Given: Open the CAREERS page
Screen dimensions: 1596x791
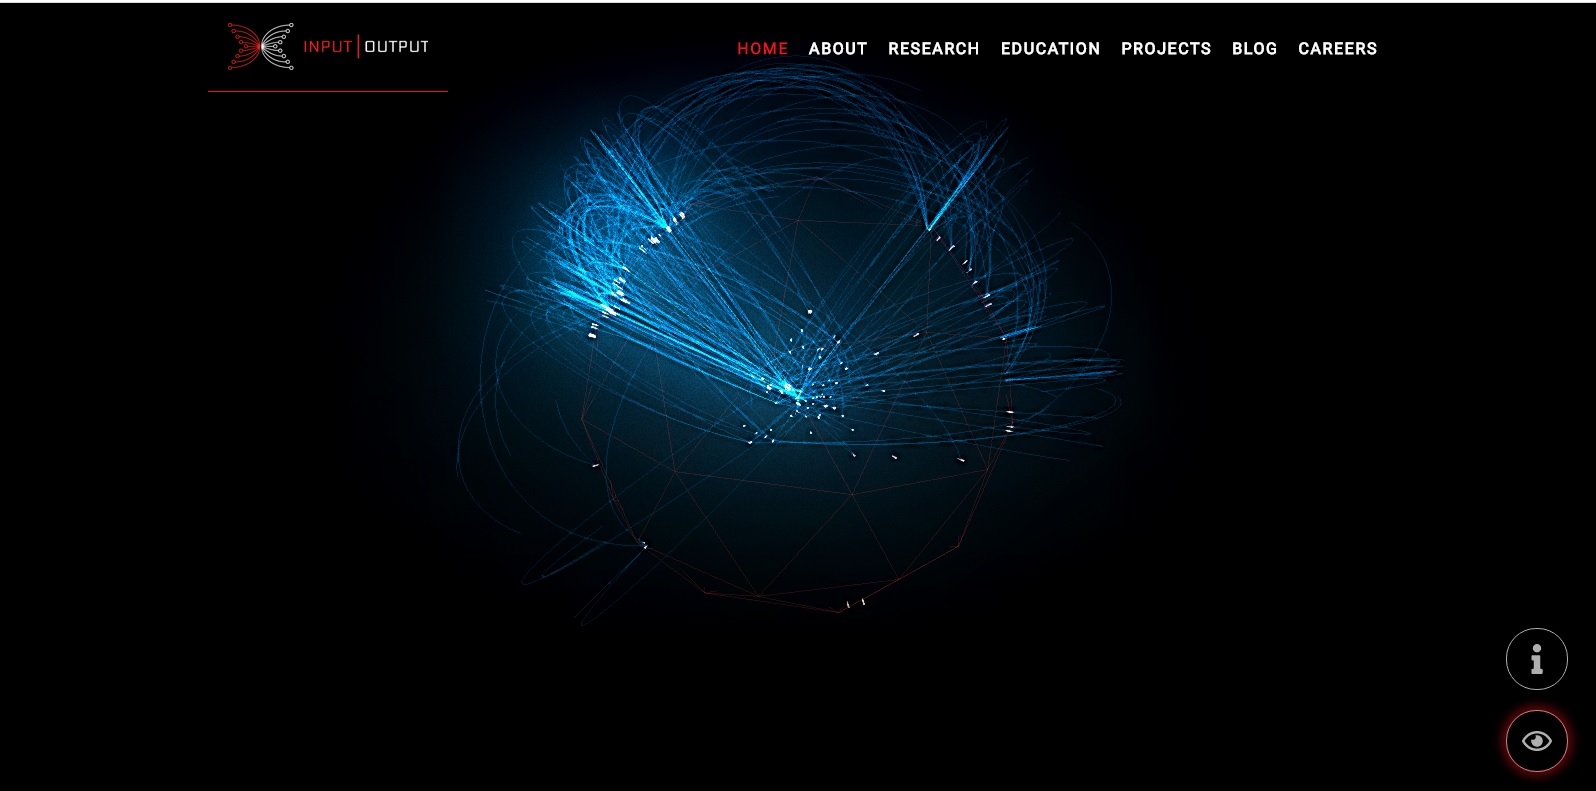Looking at the screenshot, I should 1337,49.
